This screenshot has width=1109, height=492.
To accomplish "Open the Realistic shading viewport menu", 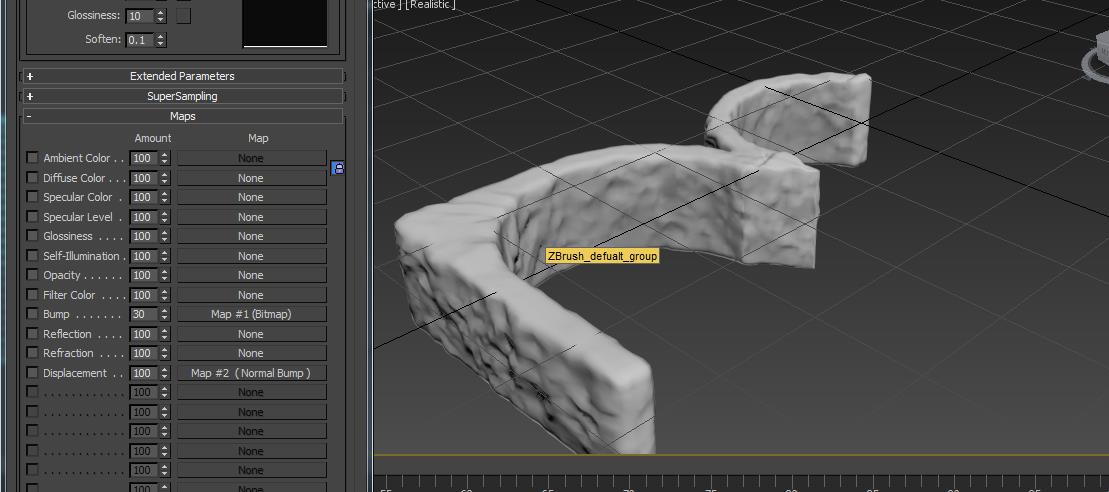I will point(430,5).
